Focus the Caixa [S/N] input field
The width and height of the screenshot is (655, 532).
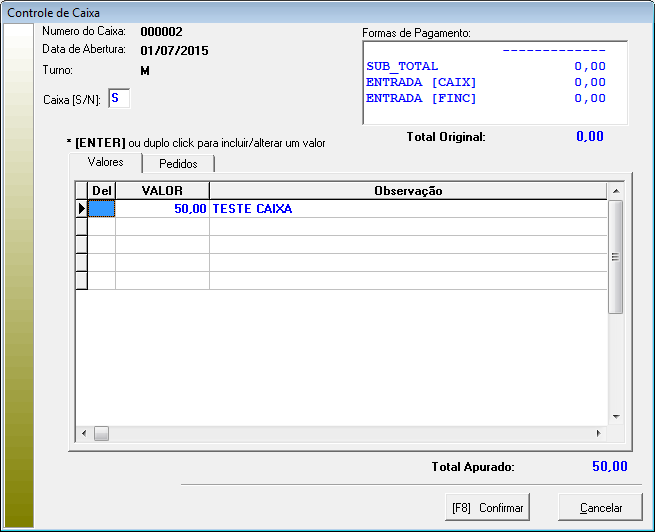click(118, 99)
